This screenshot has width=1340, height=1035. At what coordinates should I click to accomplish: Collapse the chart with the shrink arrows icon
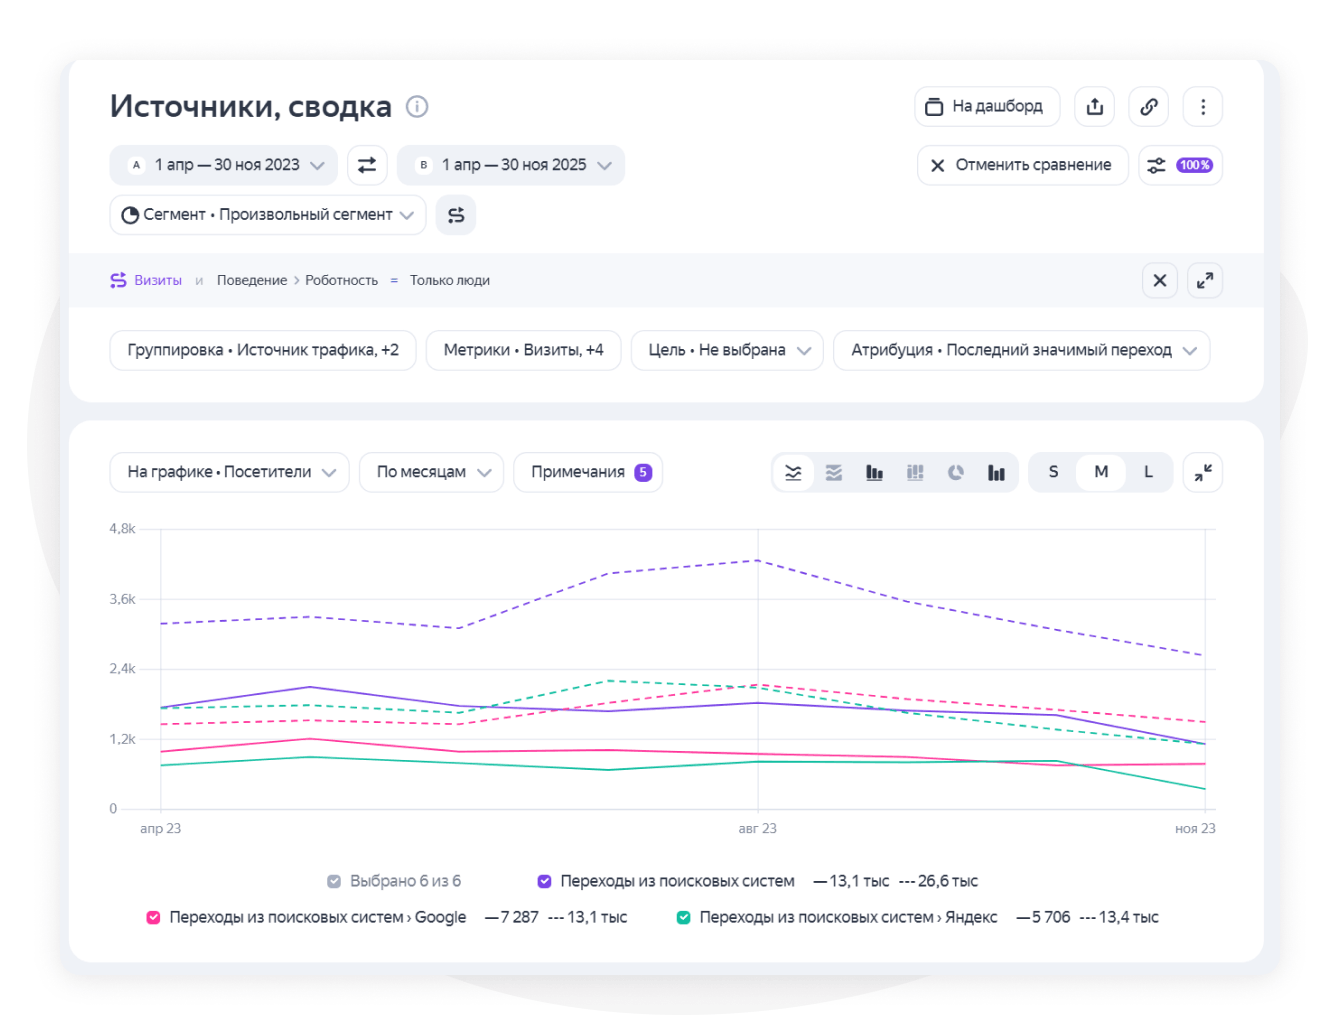coord(1203,473)
